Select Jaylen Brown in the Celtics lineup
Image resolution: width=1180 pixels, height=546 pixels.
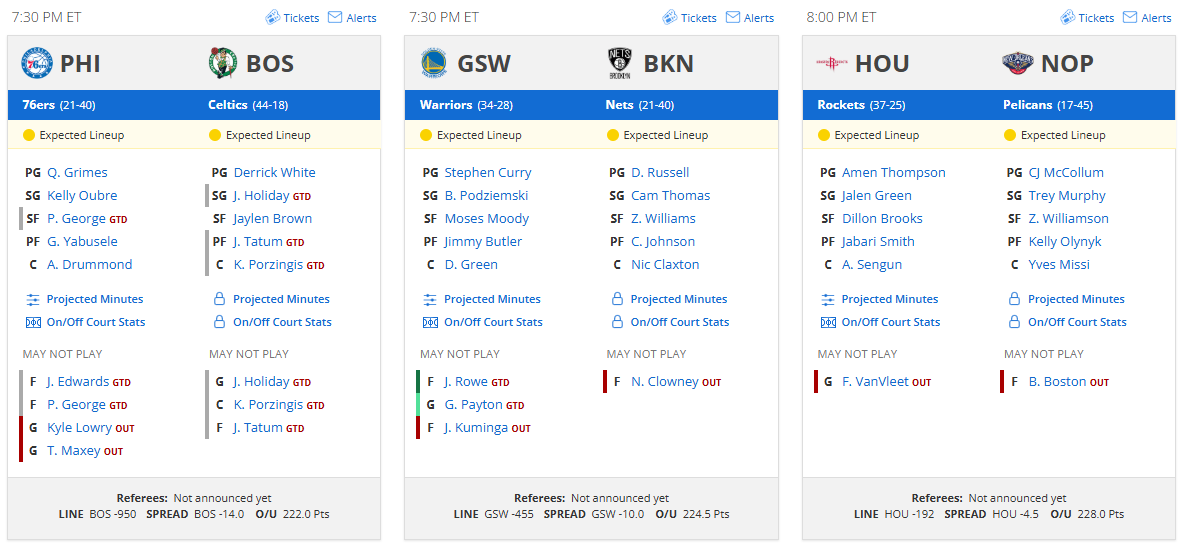272,219
